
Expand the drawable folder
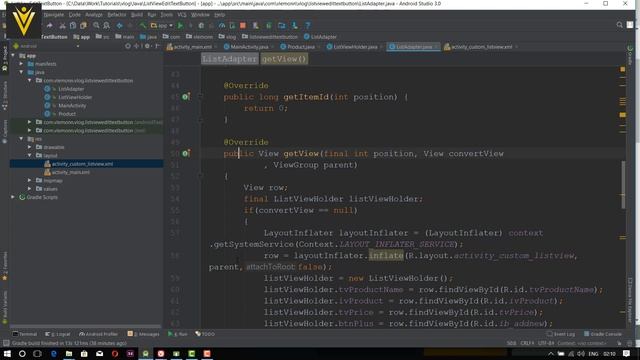pyautogui.click(x=29, y=147)
